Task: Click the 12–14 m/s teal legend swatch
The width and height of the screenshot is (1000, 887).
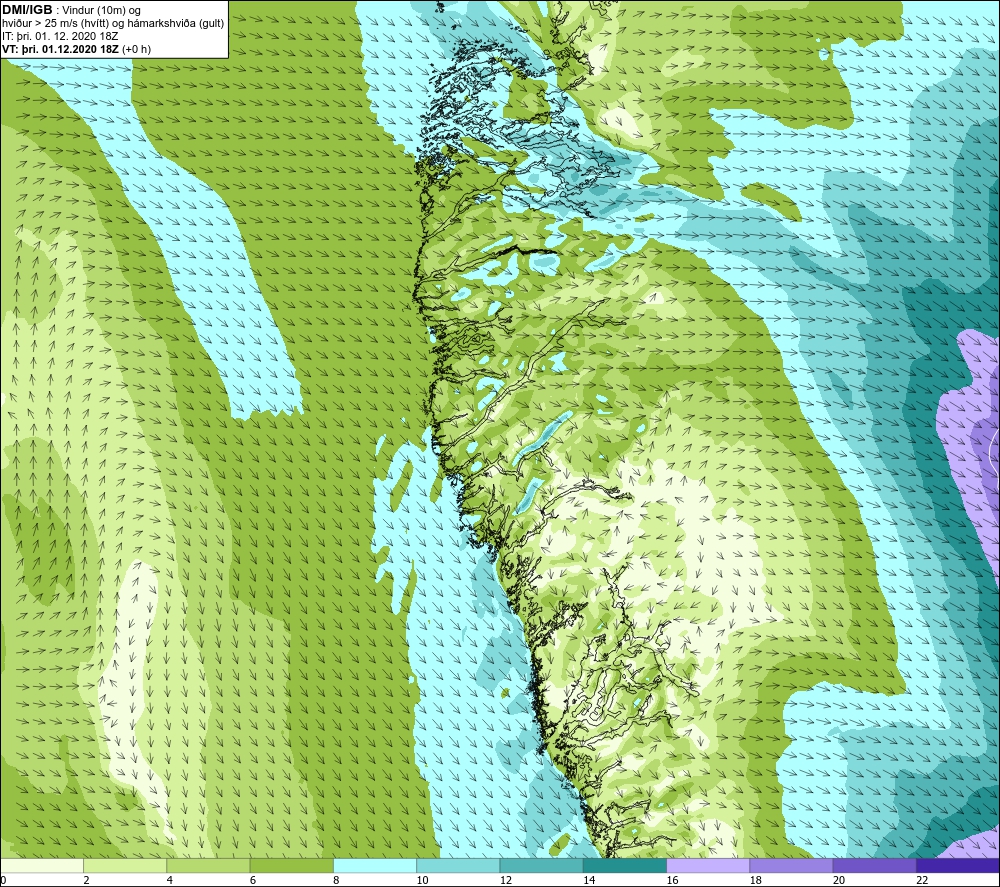Action: tap(541, 865)
